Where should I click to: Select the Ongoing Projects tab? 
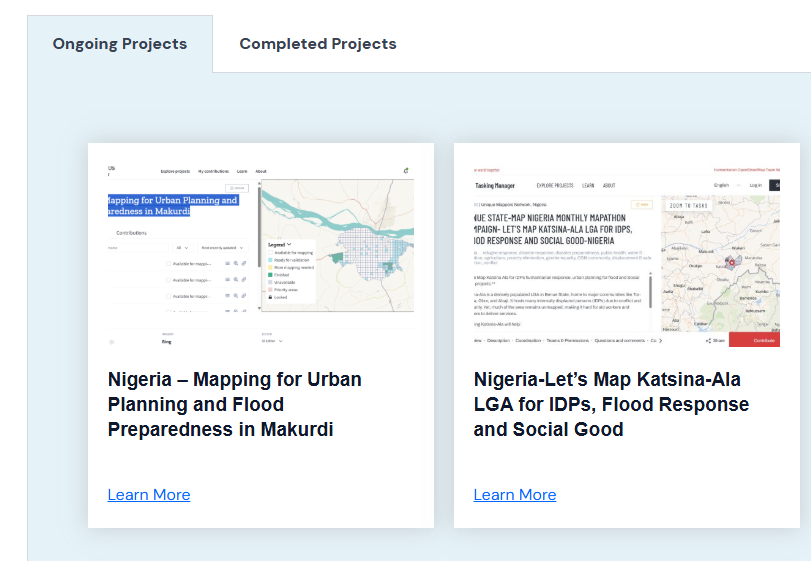tap(120, 44)
